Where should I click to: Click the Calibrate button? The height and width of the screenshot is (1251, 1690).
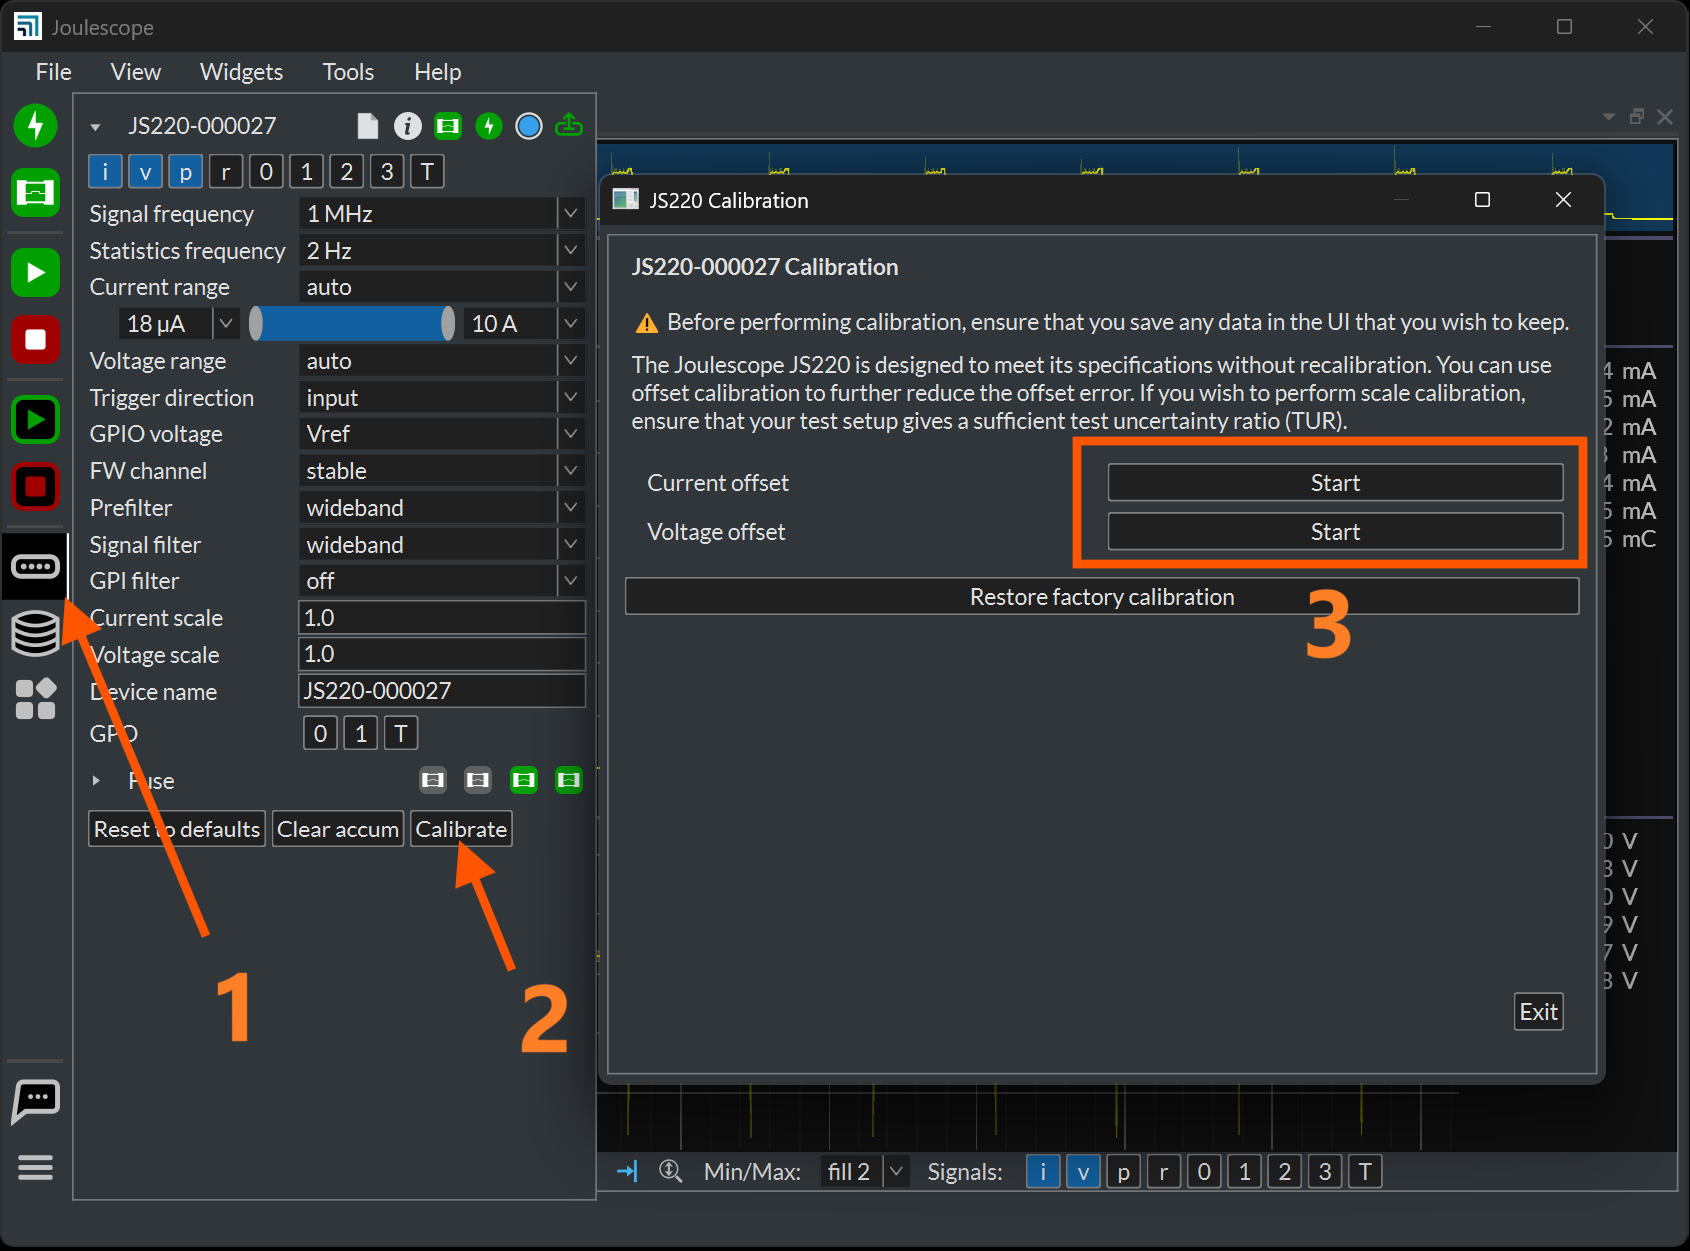pos(461,829)
